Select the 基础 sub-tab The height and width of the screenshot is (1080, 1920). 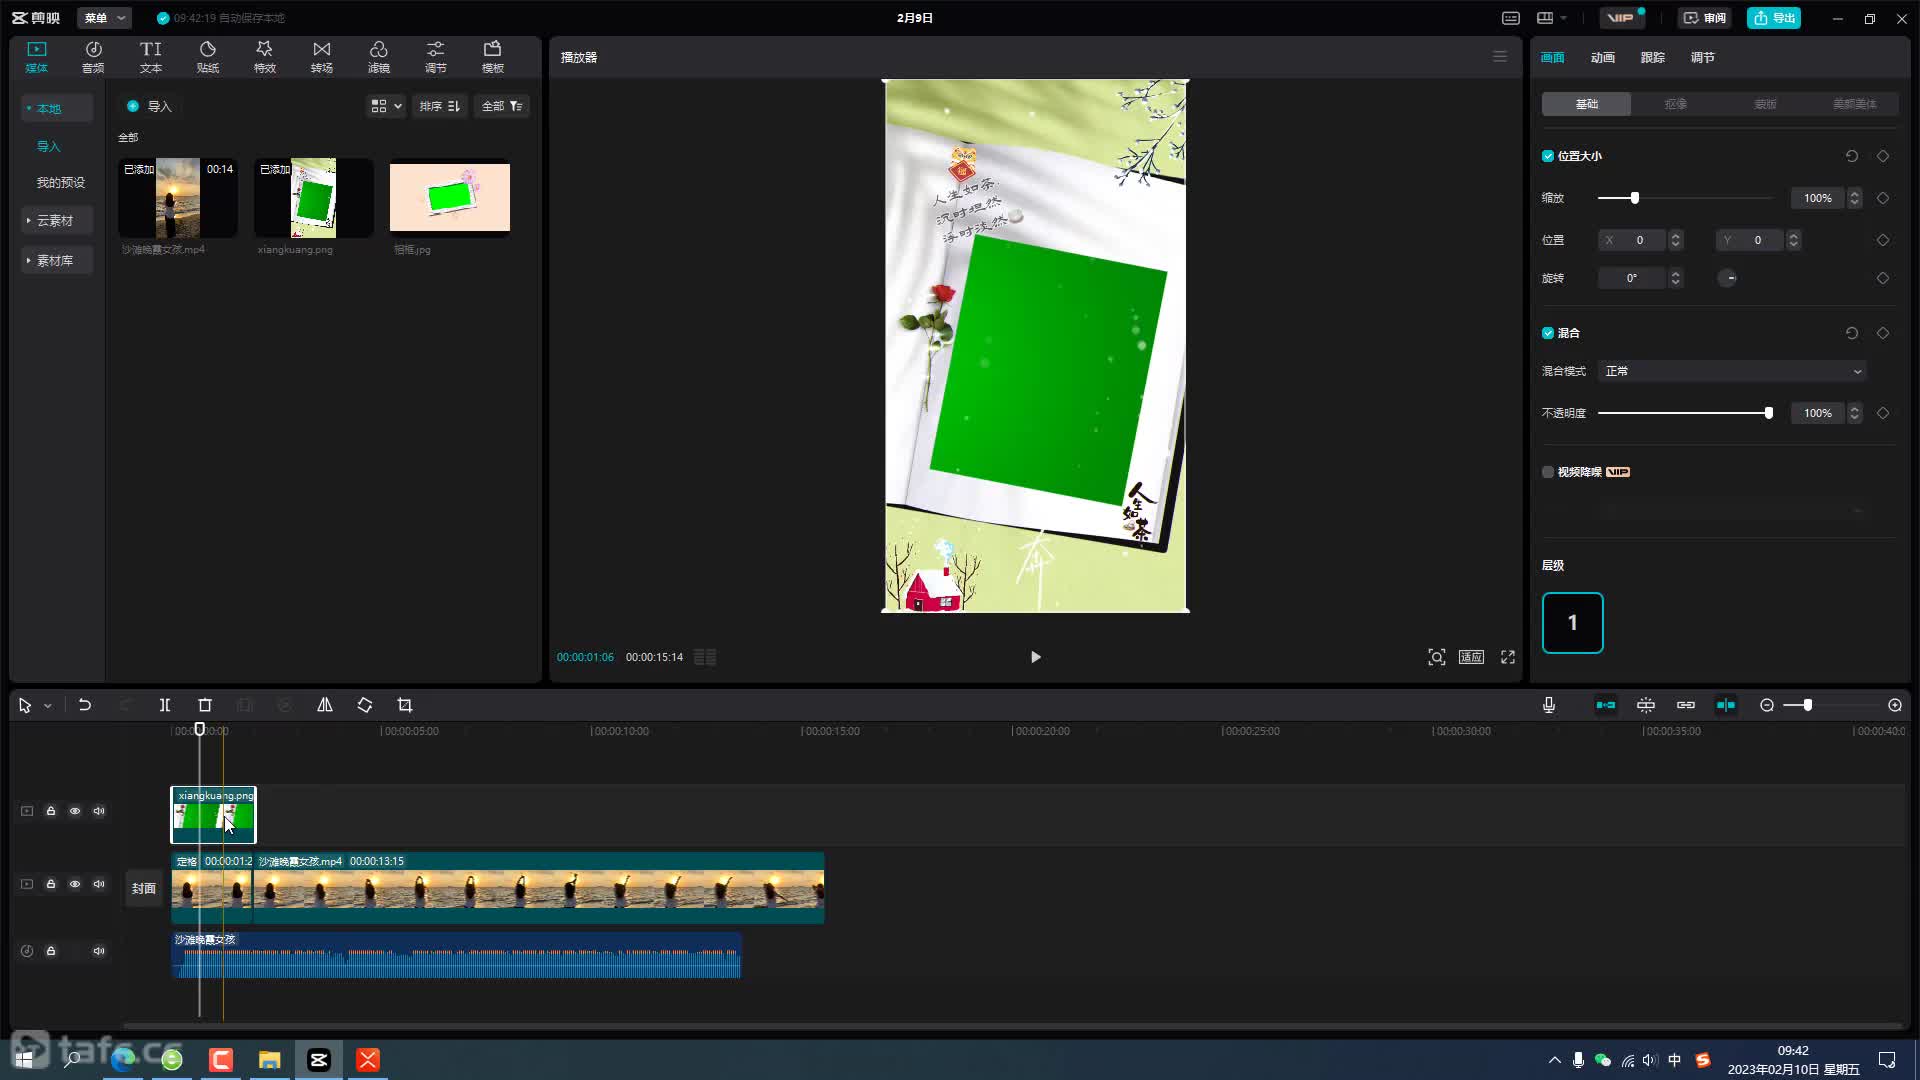tap(1587, 104)
